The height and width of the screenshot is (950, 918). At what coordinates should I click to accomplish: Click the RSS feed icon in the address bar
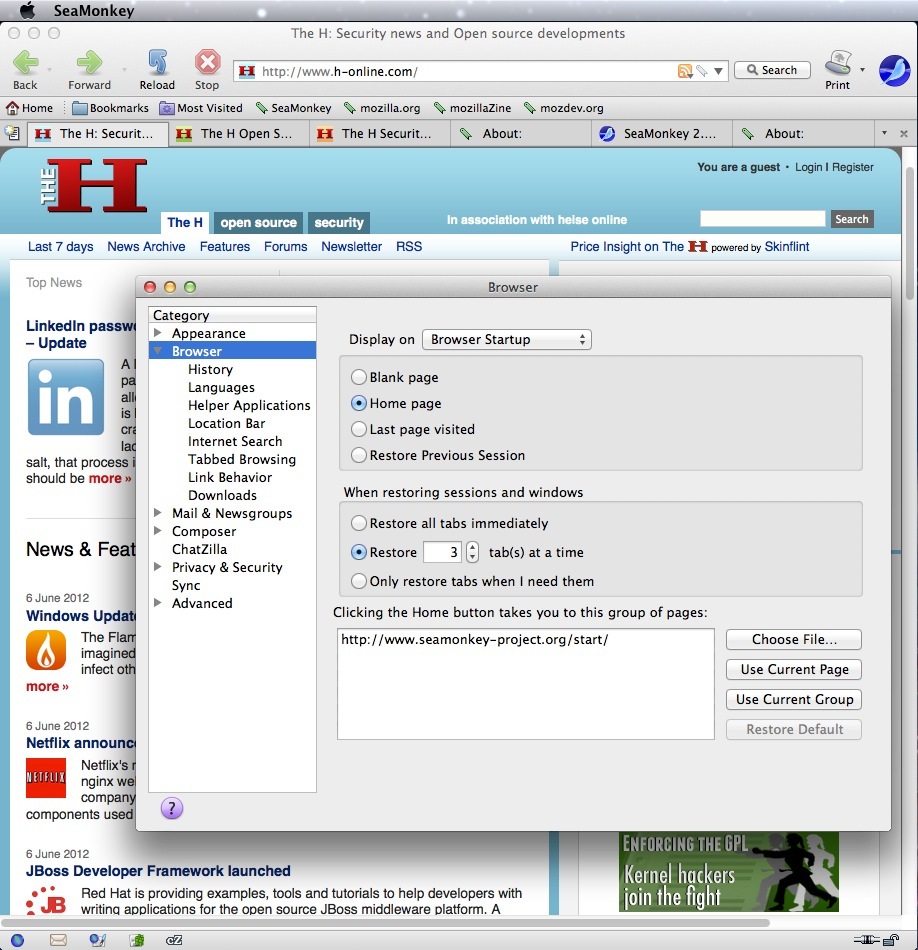[685, 71]
